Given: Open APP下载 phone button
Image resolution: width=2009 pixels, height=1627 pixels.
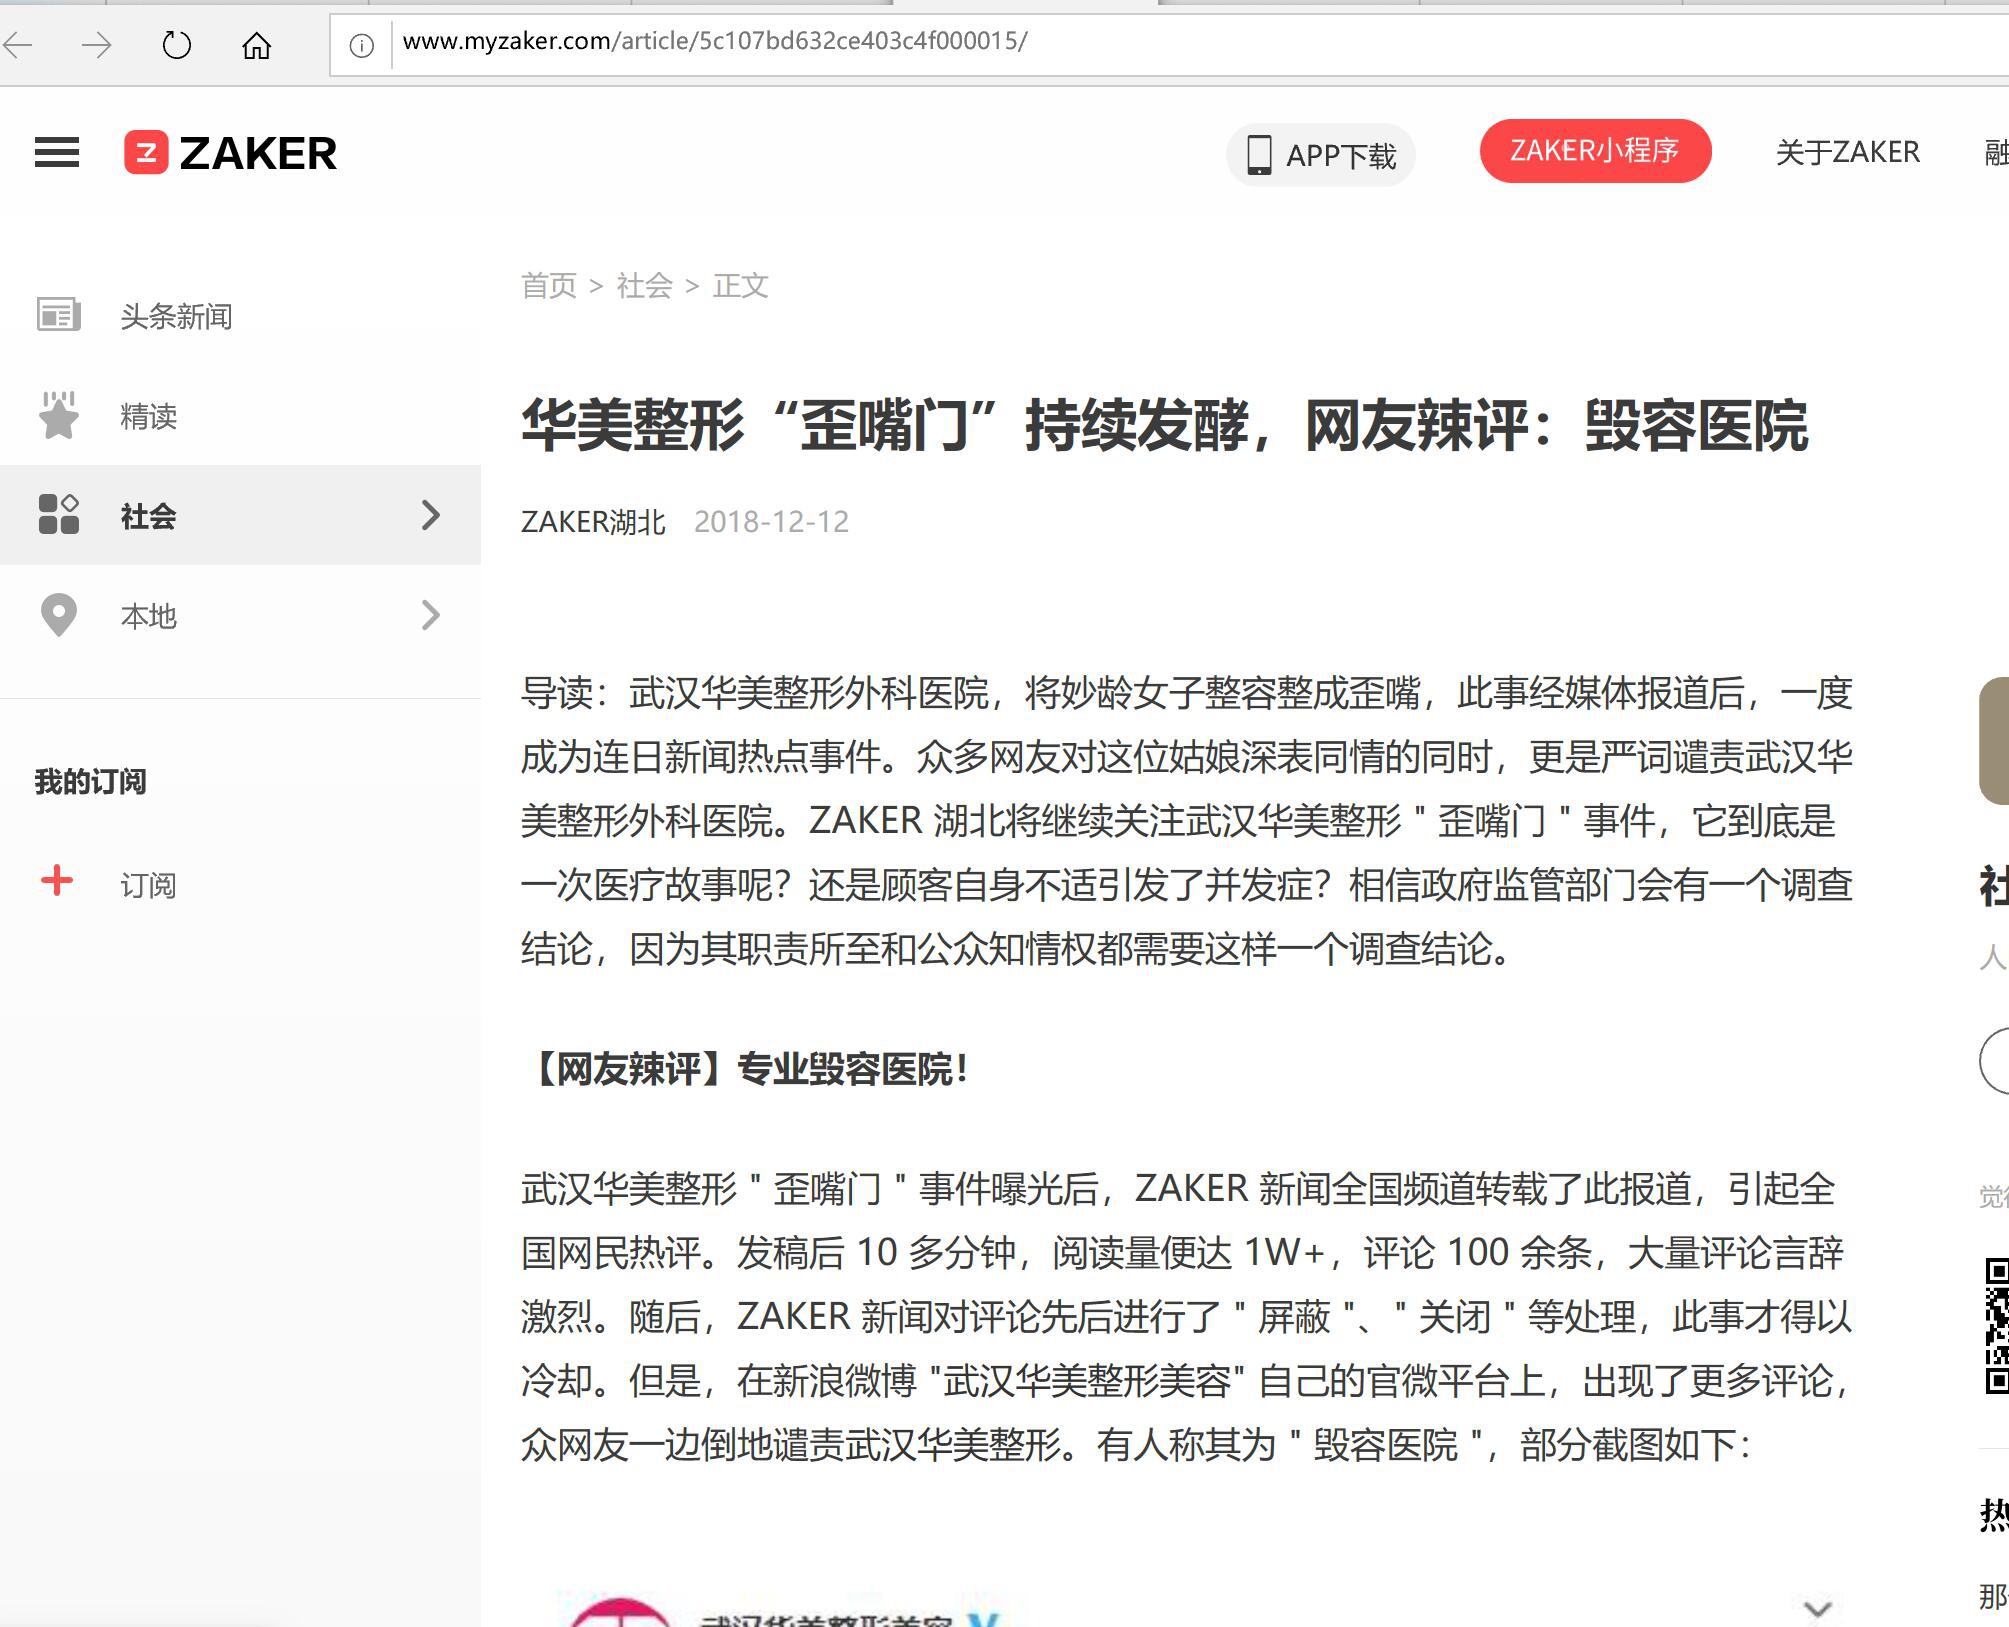Looking at the screenshot, I should [x=1321, y=155].
